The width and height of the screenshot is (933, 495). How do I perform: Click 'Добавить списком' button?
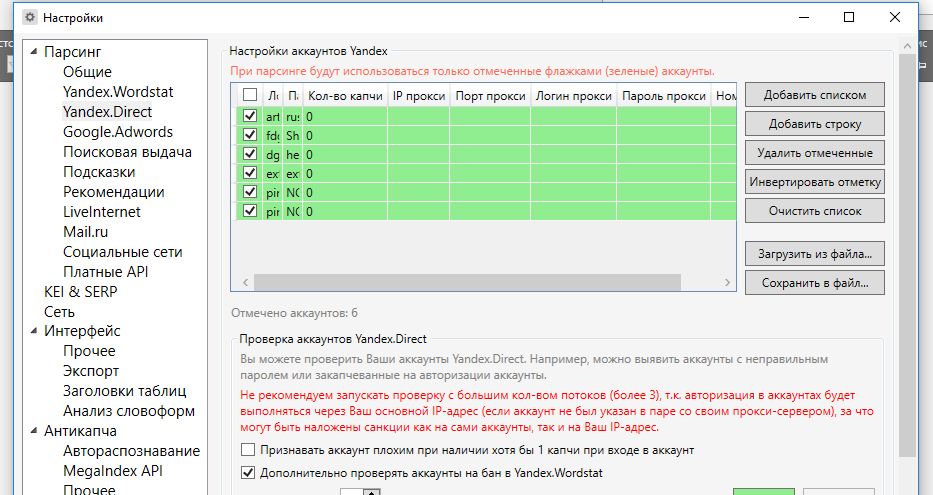click(815, 95)
